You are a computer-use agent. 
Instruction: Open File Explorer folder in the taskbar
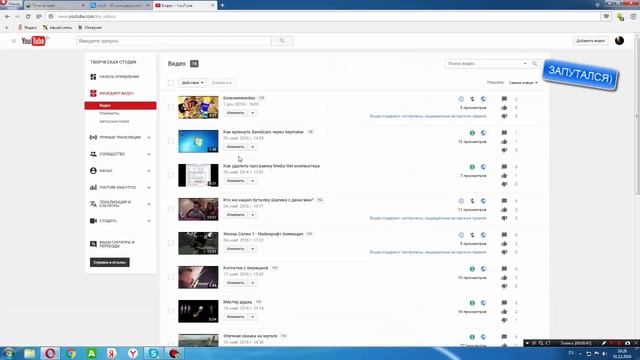[x=29, y=353]
